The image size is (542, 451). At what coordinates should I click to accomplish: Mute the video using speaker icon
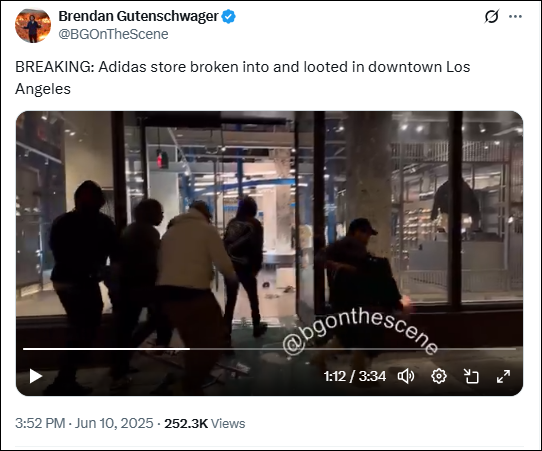coord(406,376)
